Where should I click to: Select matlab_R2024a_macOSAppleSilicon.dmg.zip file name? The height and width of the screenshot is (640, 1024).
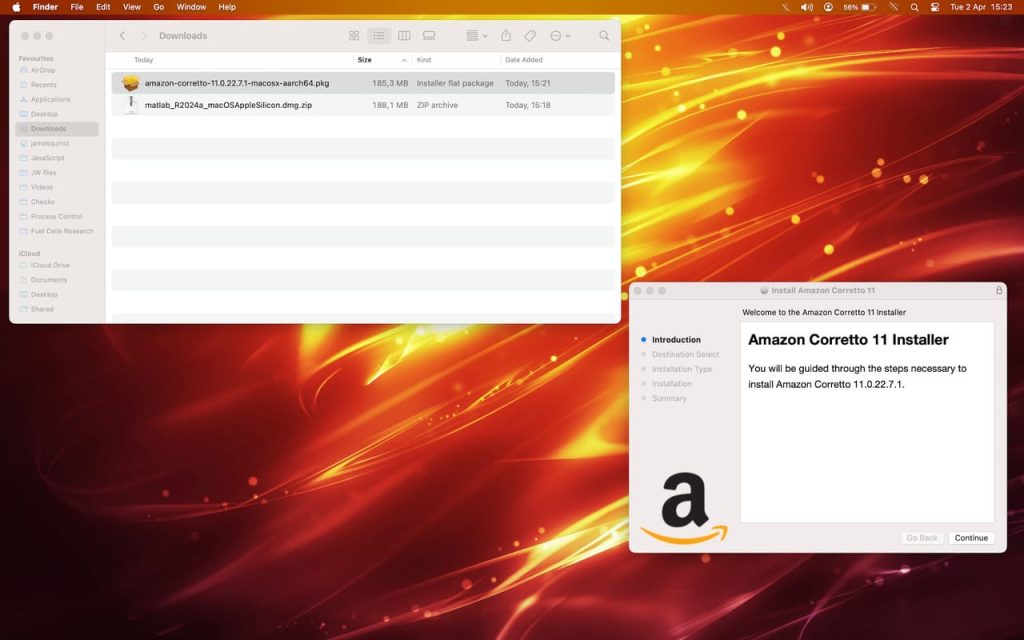point(228,104)
